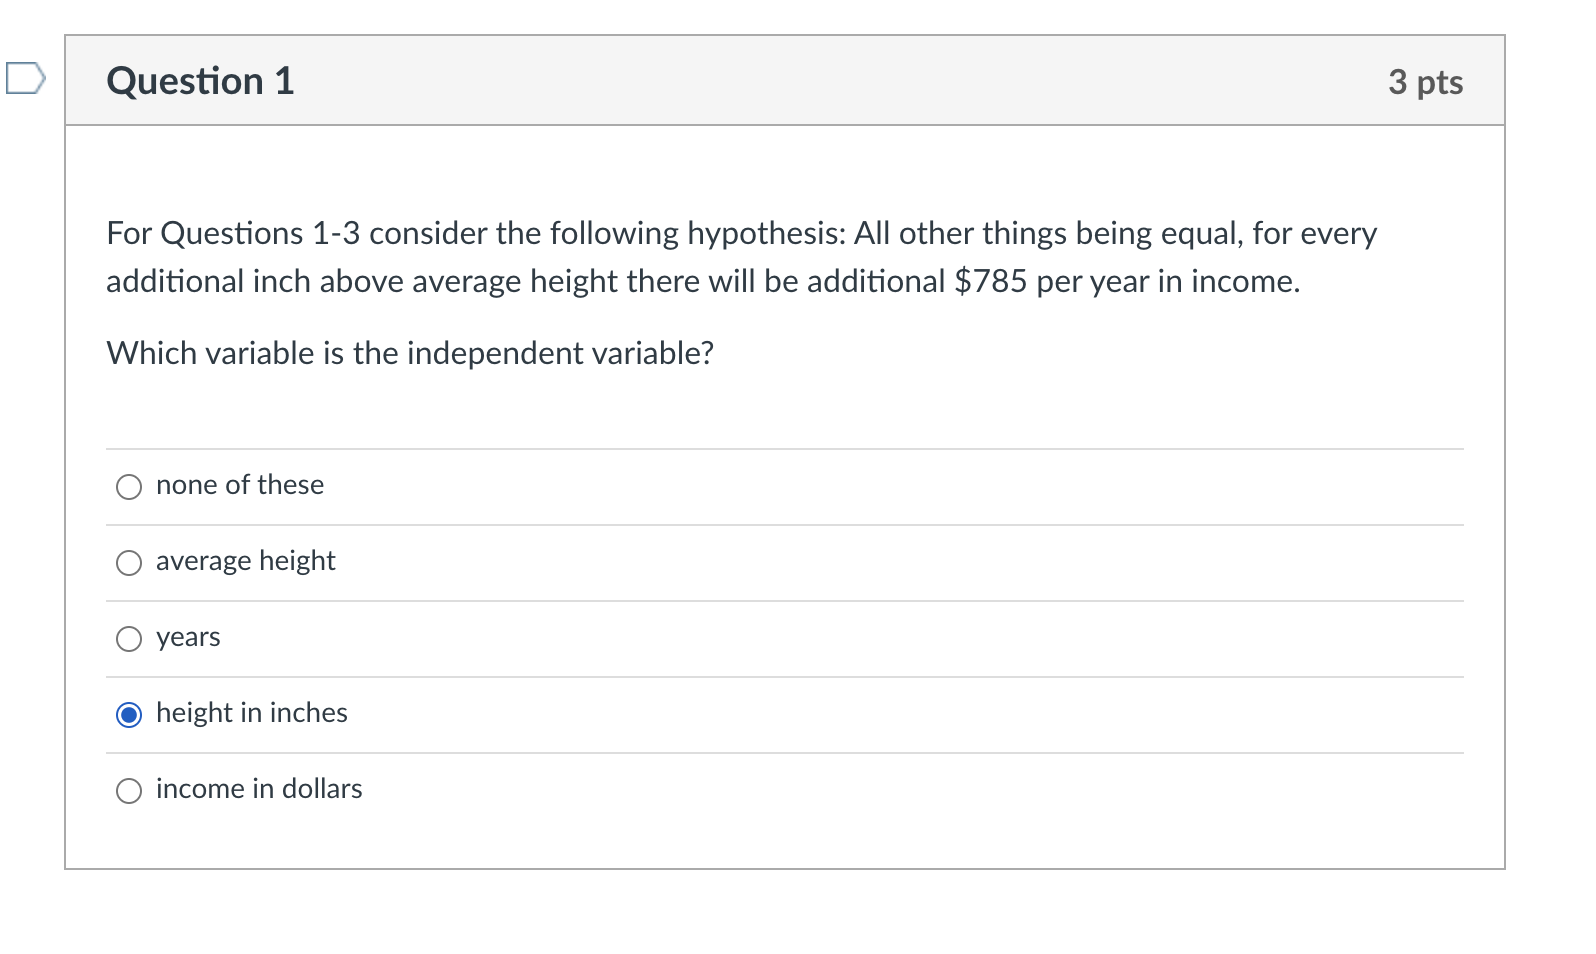Click the '$785' amount in the hypothesis
1596x954 pixels.
pos(991,281)
